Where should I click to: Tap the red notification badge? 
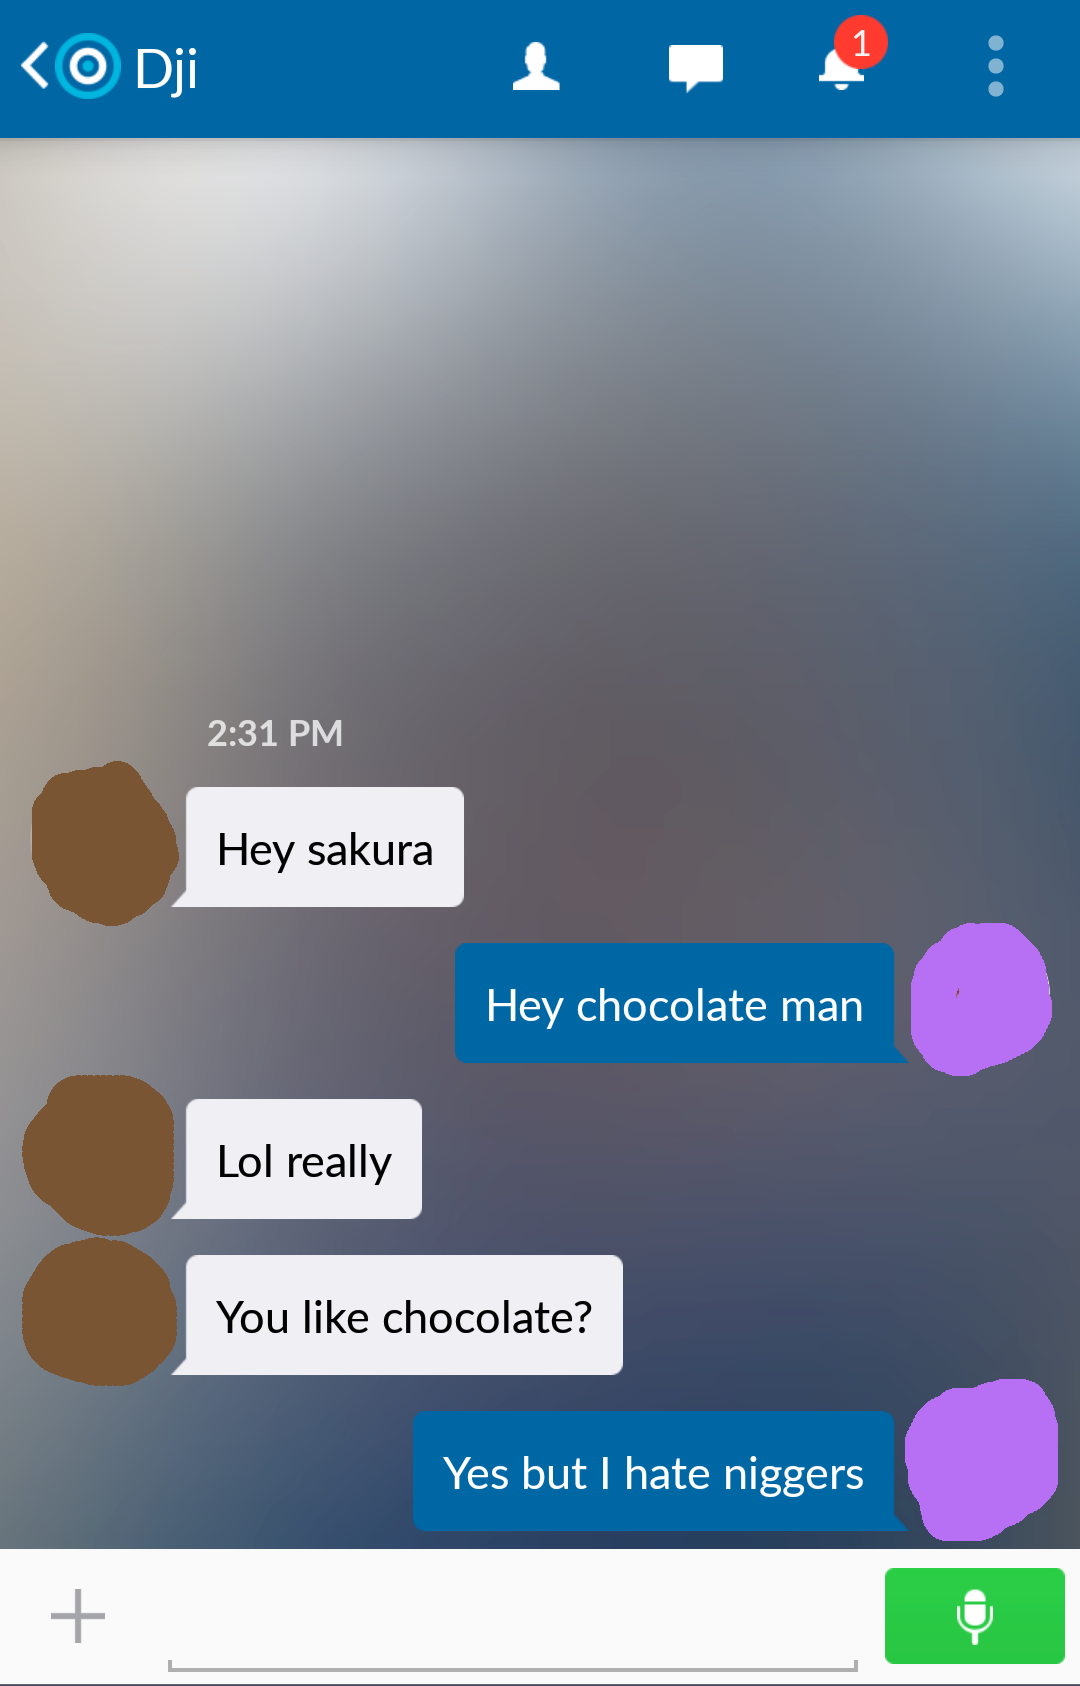click(x=861, y=43)
